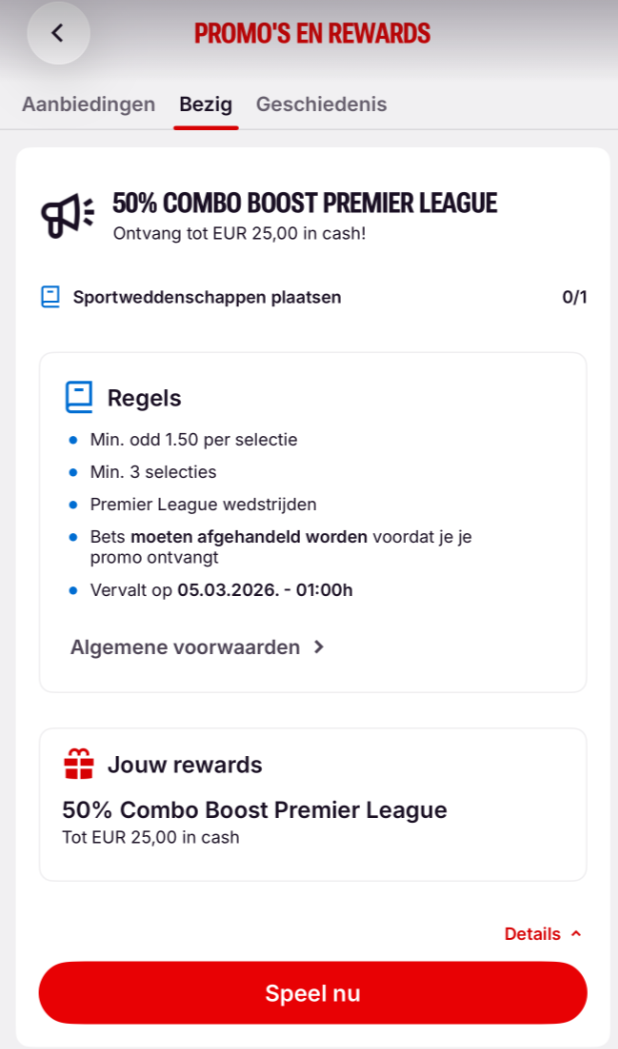
Task: Click the Jouw rewards heading
Action: (x=185, y=765)
